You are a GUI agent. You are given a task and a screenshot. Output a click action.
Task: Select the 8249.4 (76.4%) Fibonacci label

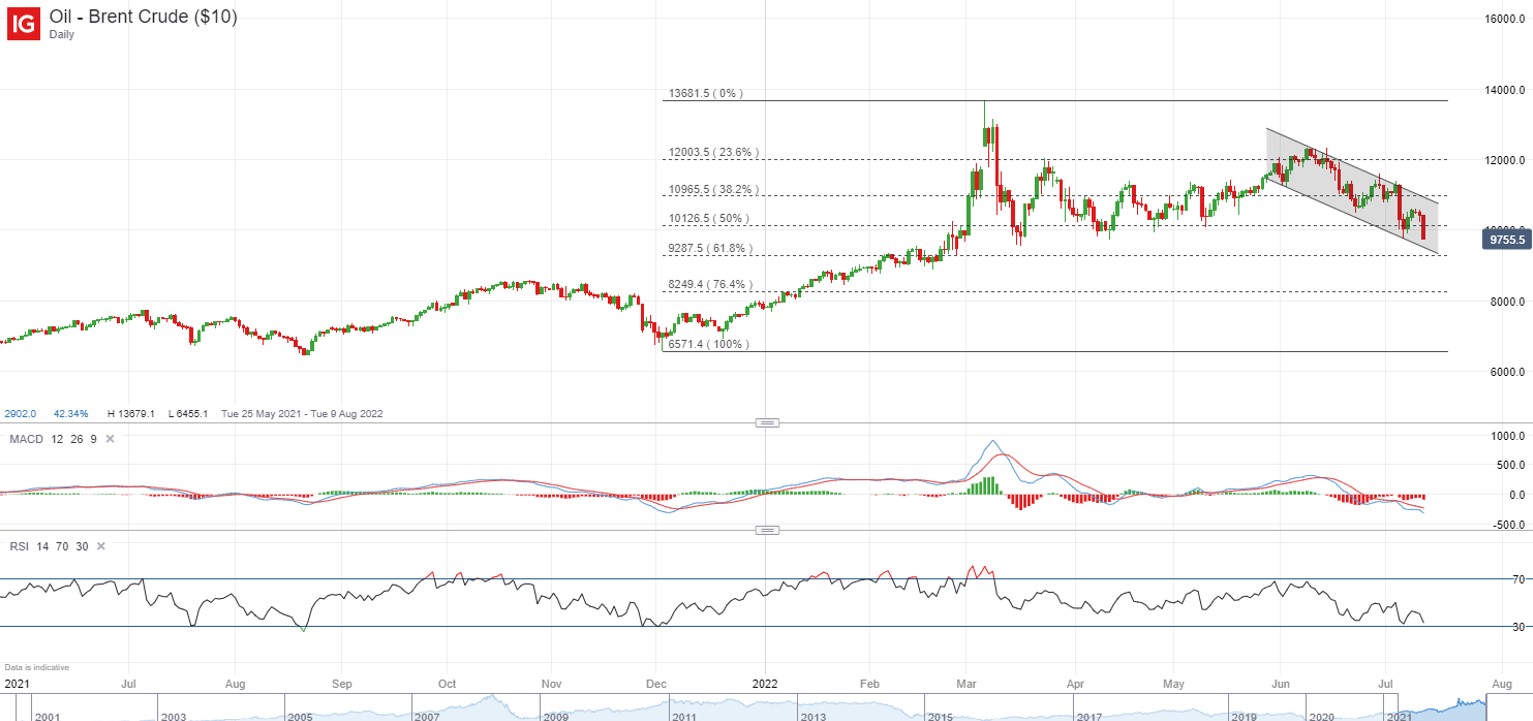click(710, 285)
